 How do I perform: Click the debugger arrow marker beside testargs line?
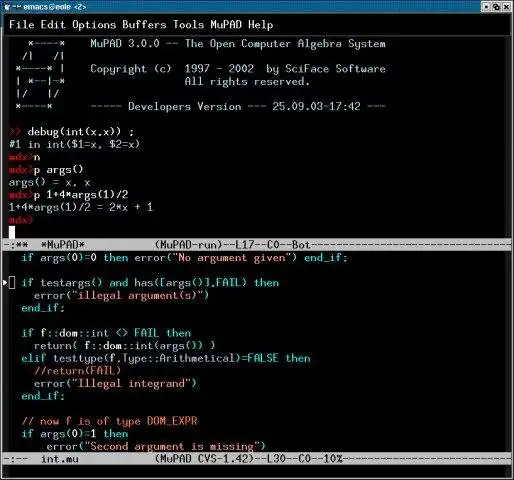(5, 283)
